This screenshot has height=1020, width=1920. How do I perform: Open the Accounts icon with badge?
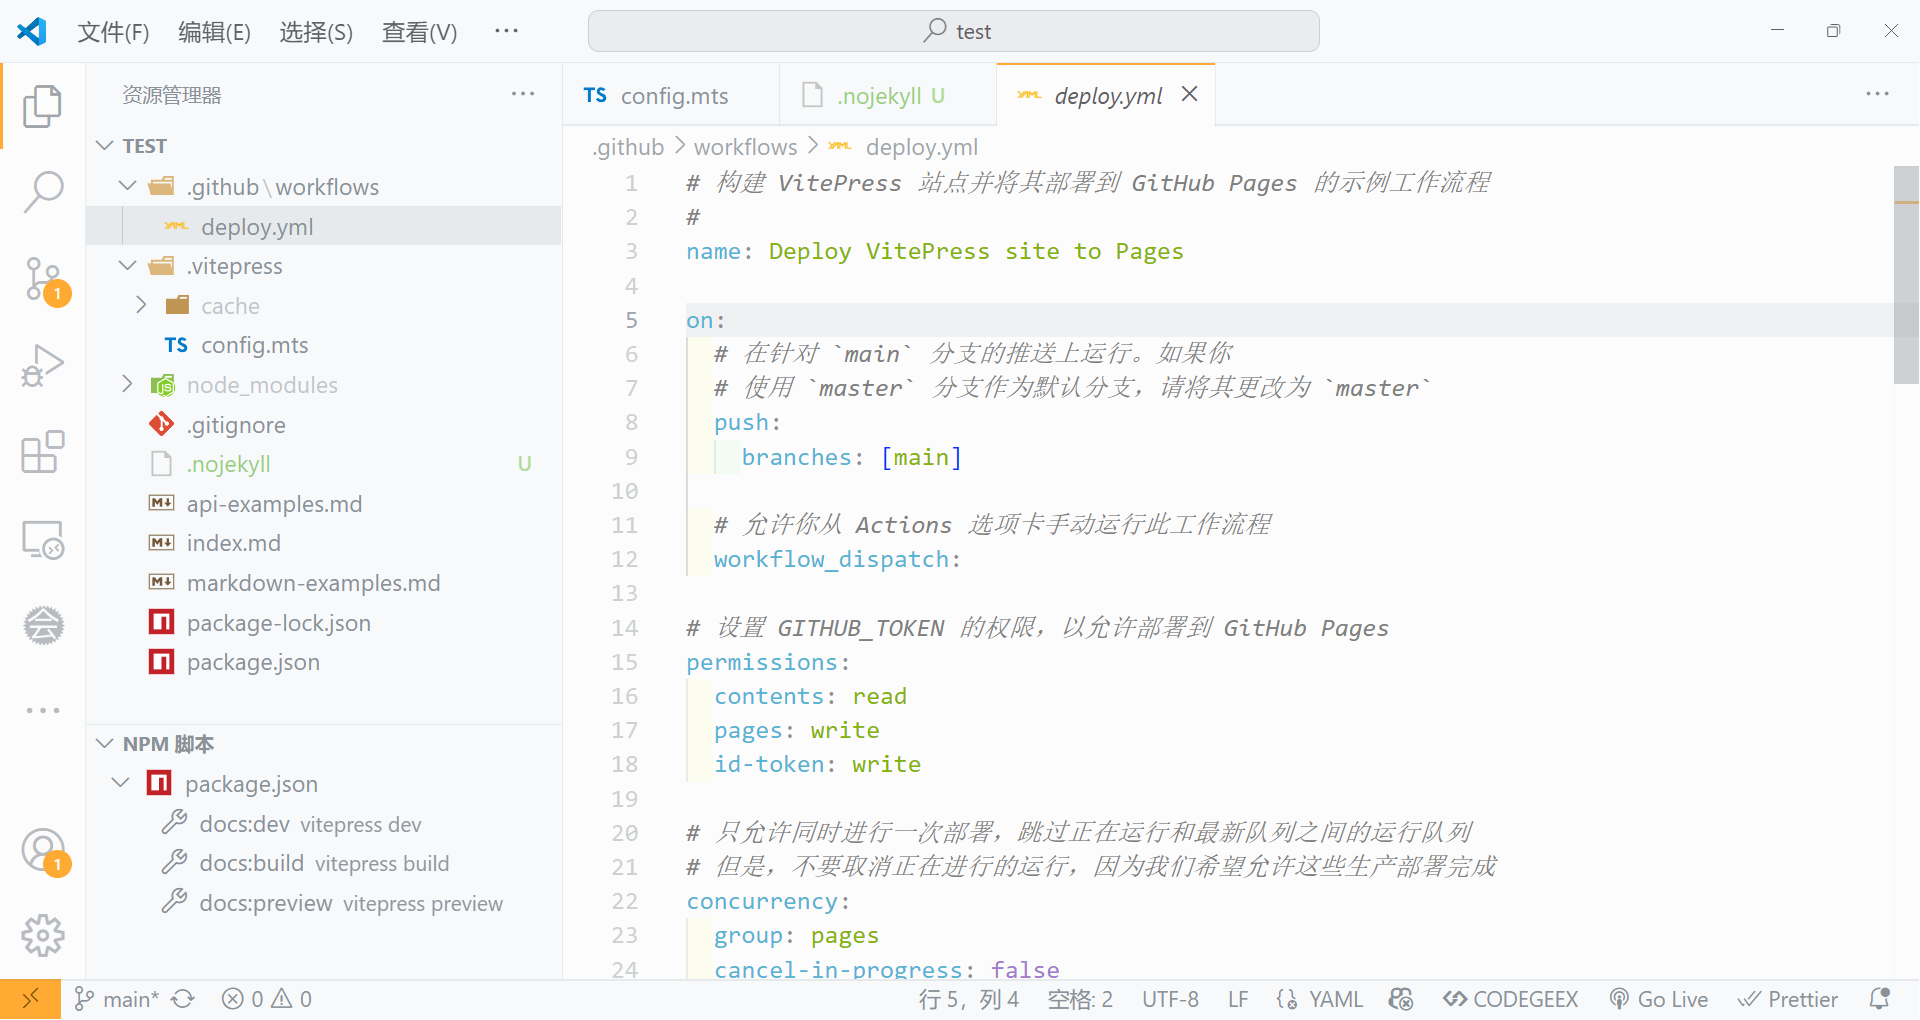[x=44, y=852]
